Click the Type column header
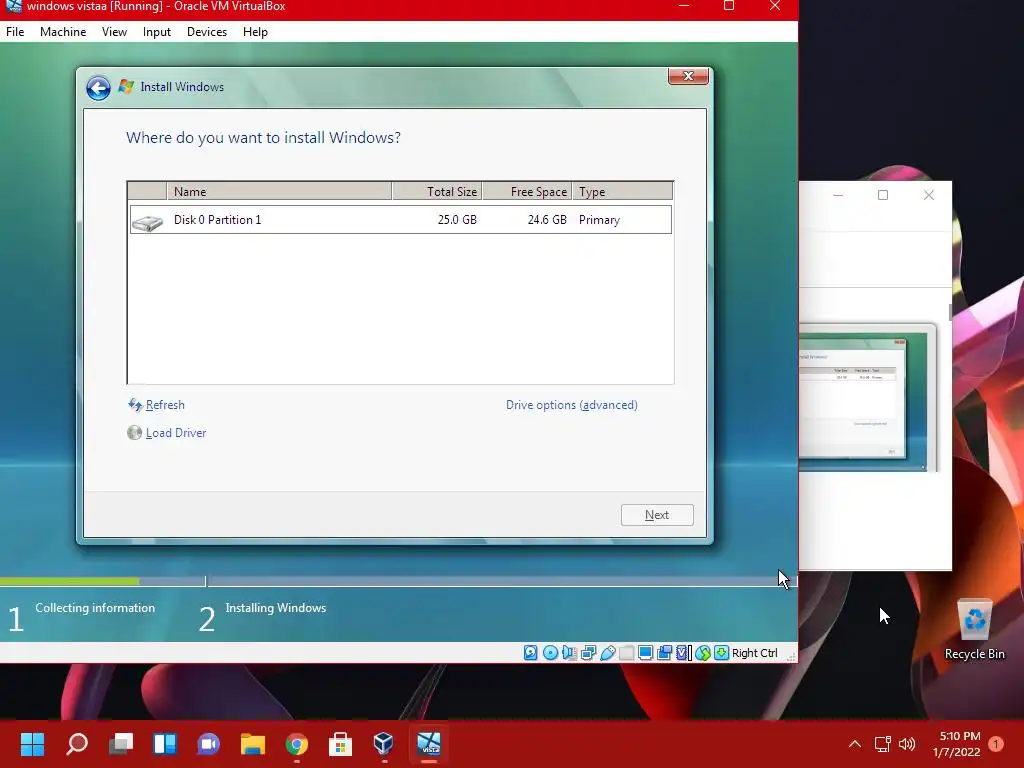 point(622,191)
